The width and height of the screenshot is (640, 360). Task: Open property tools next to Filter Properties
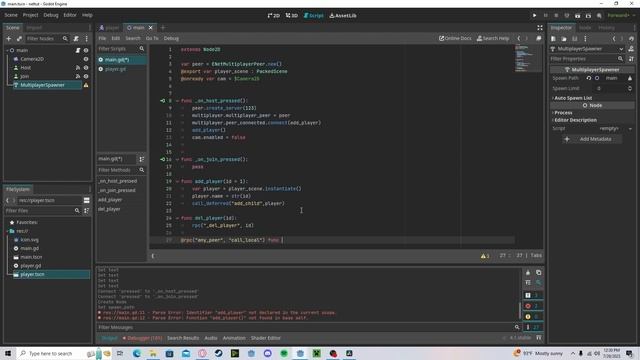click(631, 59)
